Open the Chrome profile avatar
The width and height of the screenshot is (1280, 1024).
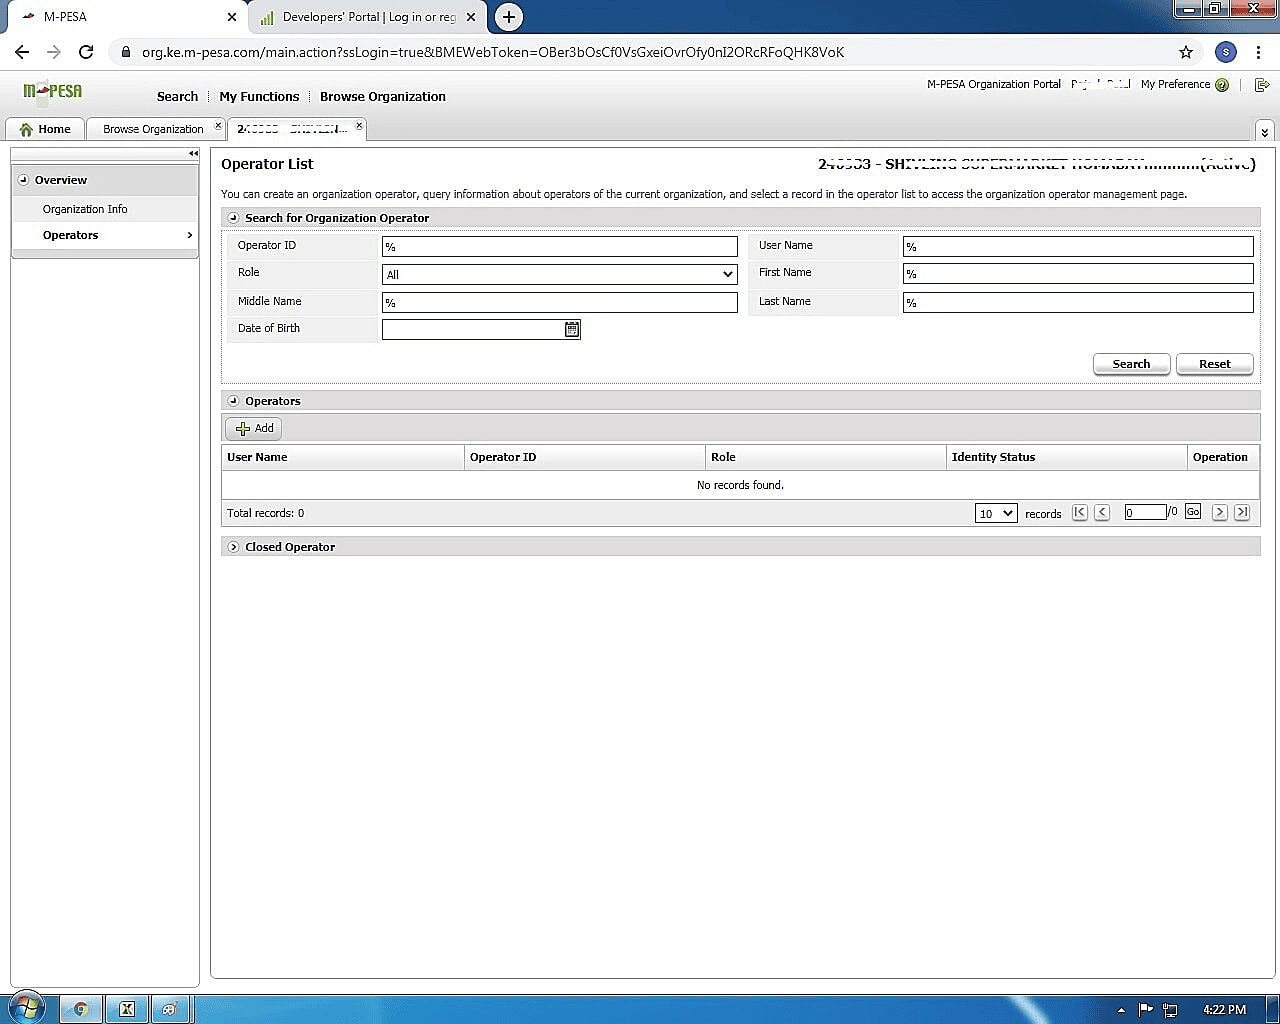point(1225,52)
